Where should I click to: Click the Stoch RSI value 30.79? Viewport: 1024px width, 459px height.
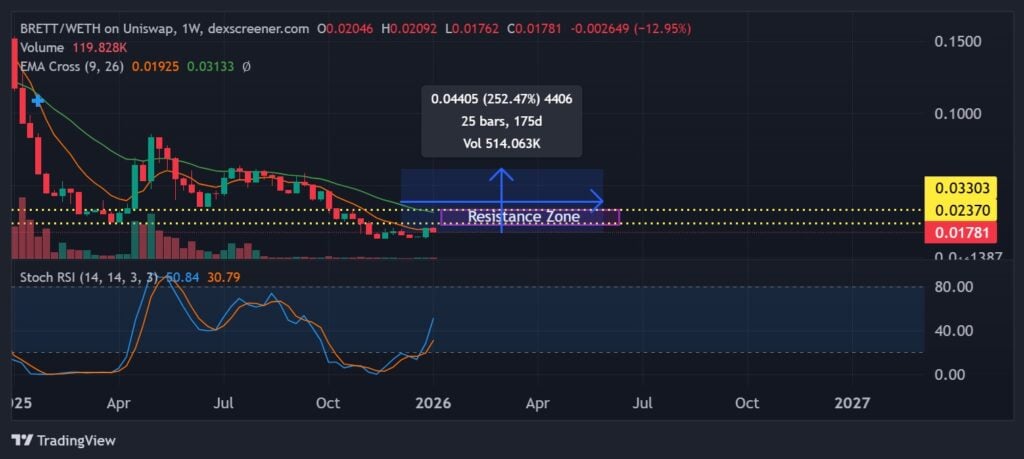click(223, 277)
